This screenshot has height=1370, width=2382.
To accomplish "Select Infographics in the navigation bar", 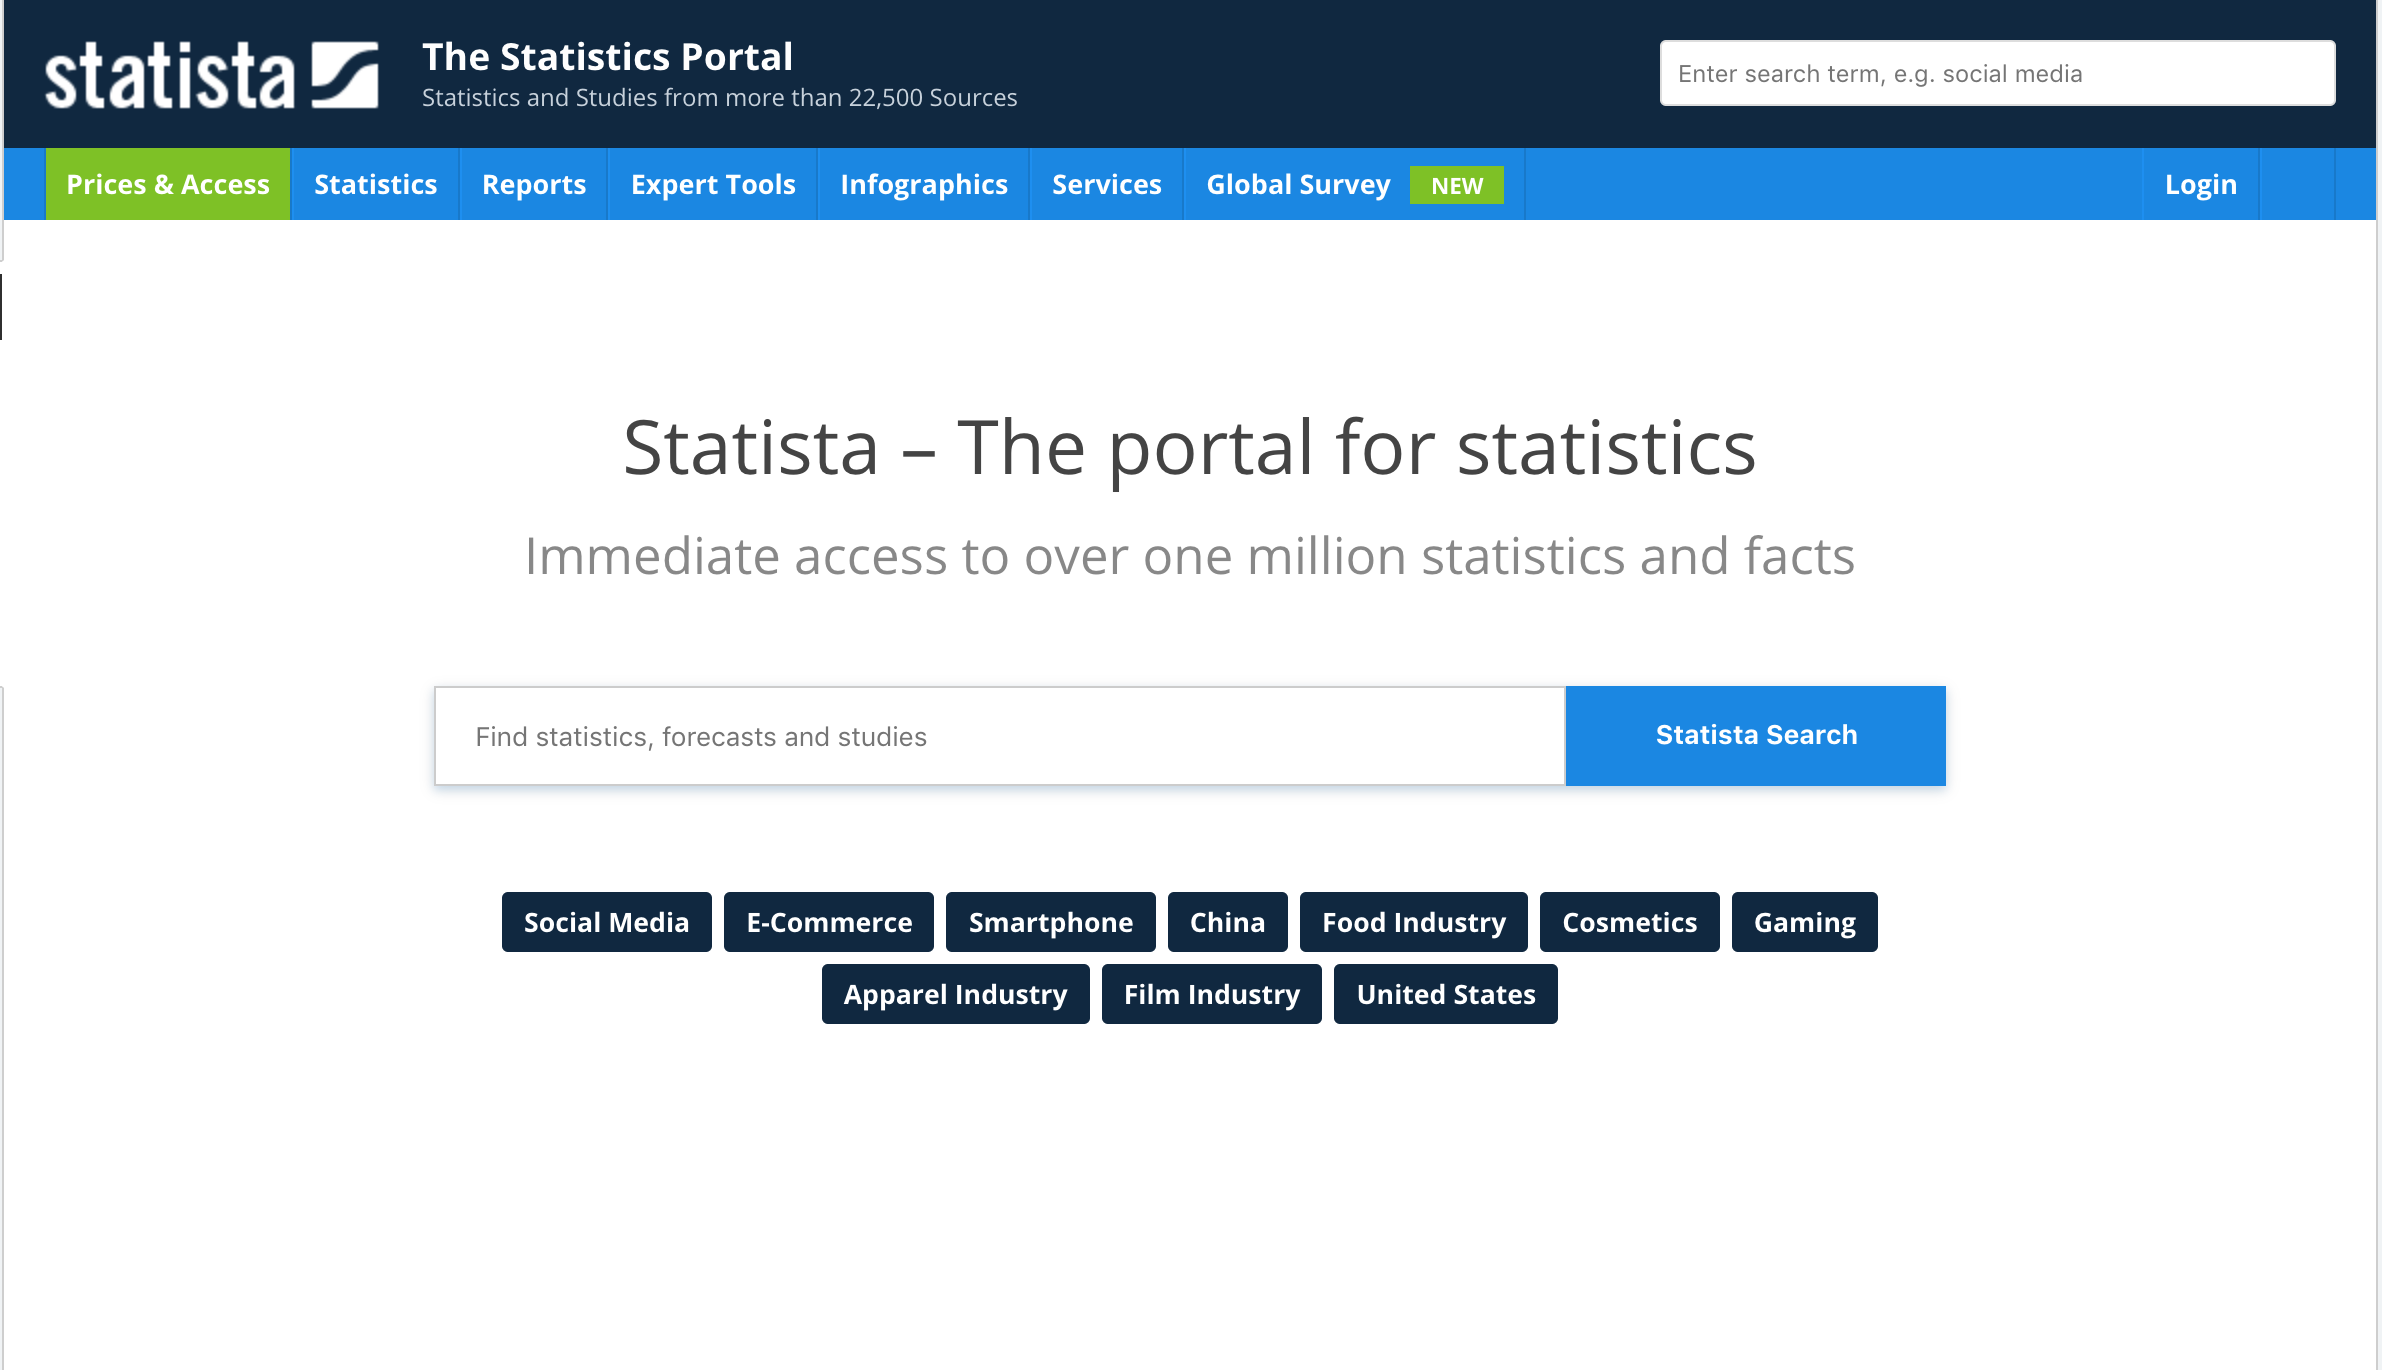I will click(x=924, y=185).
